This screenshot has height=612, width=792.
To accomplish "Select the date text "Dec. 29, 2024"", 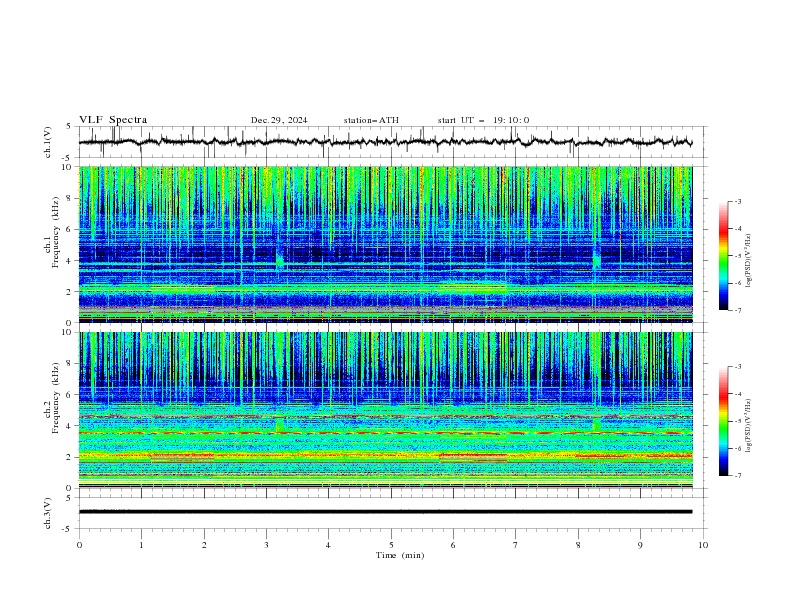I will click(x=279, y=120).
